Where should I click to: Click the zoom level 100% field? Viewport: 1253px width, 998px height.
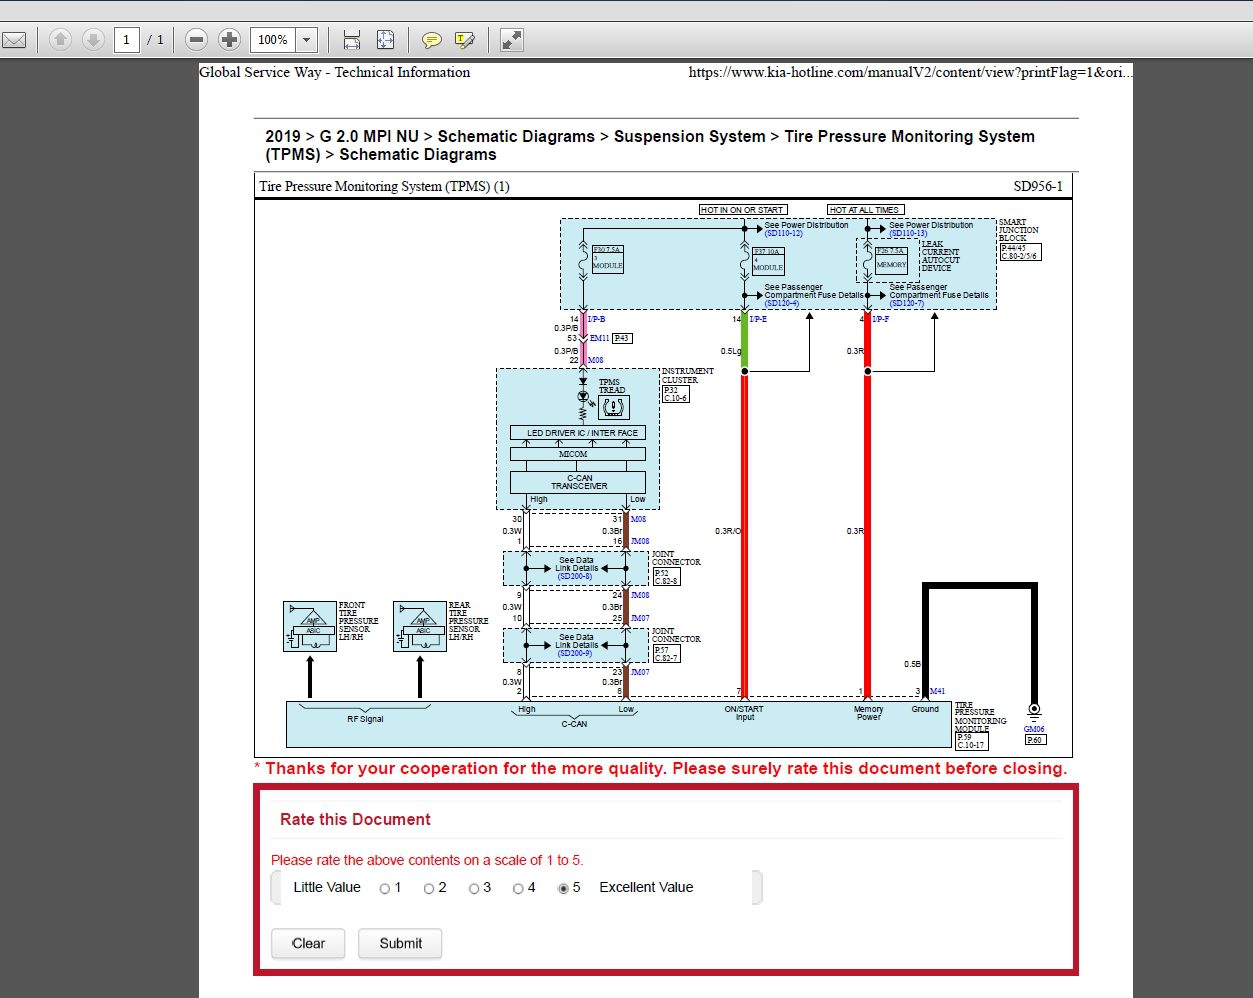(x=272, y=40)
